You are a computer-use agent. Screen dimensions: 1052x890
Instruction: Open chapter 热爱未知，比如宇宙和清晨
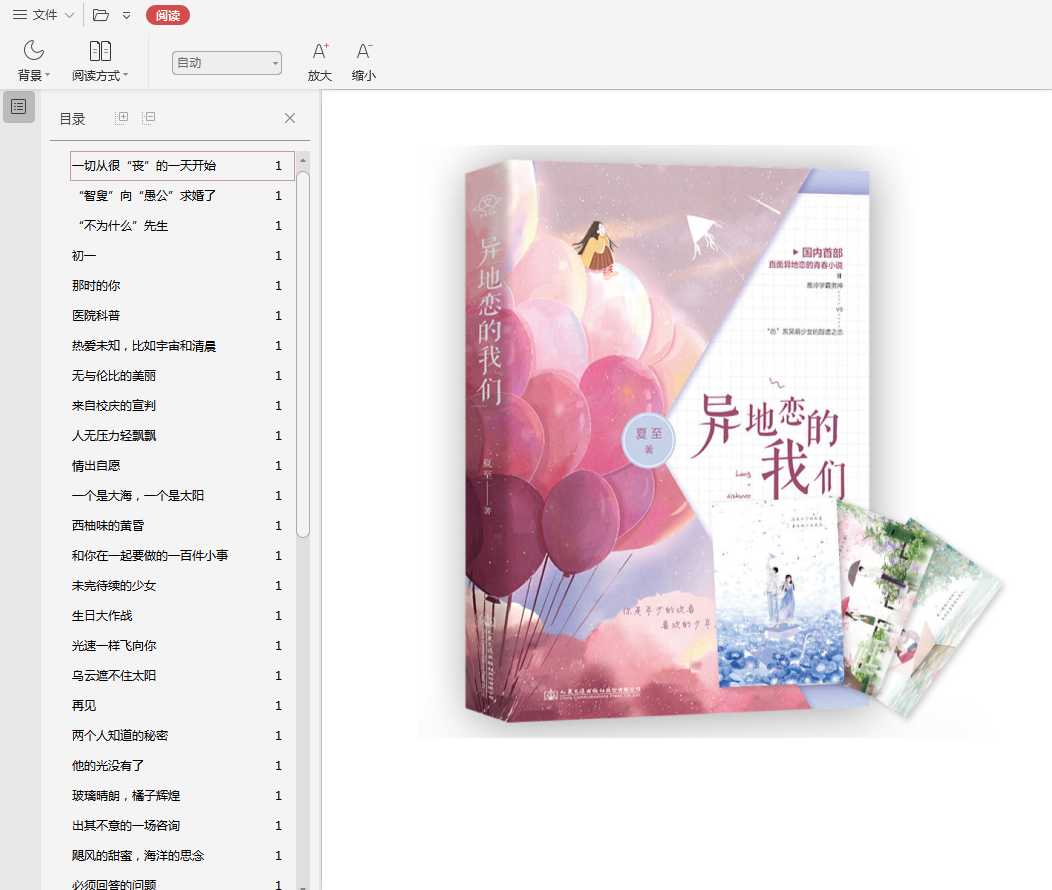pyautogui.click(x=182, y=346)
